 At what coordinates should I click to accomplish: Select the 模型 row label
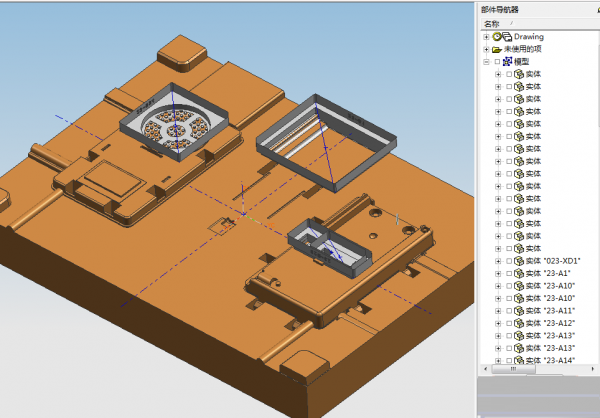(x=522, y=62)
